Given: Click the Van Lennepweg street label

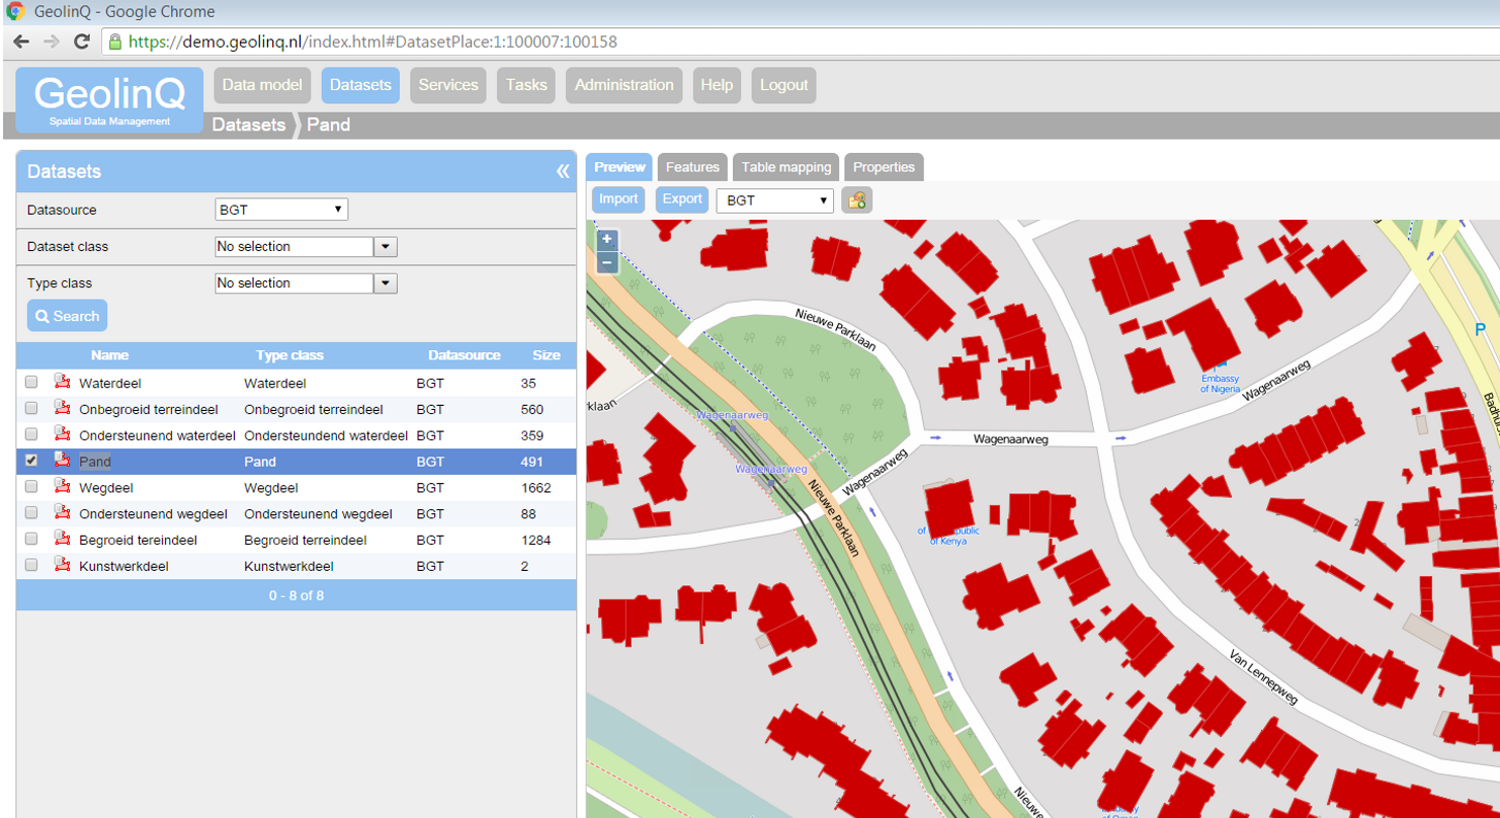Looking at the screenshot, I should (1264, 677).
